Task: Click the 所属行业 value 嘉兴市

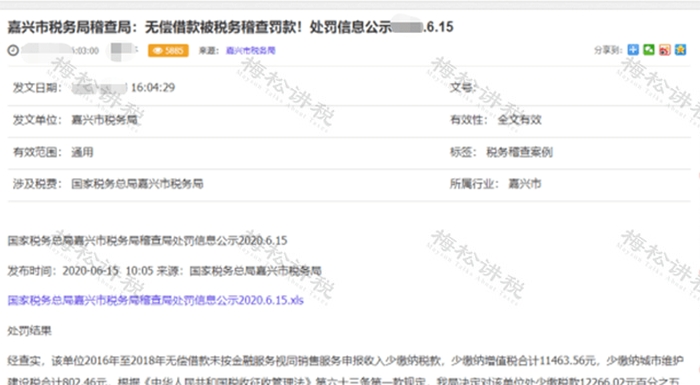Action: pyautogui.click(x=525, y=184)
